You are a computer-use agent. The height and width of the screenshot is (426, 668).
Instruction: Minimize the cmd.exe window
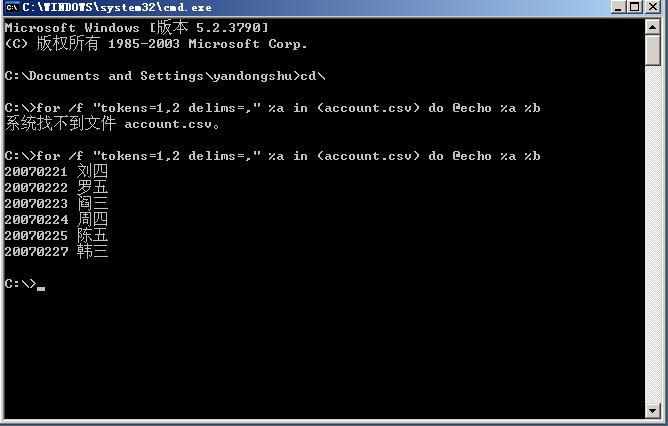(618, 8)
